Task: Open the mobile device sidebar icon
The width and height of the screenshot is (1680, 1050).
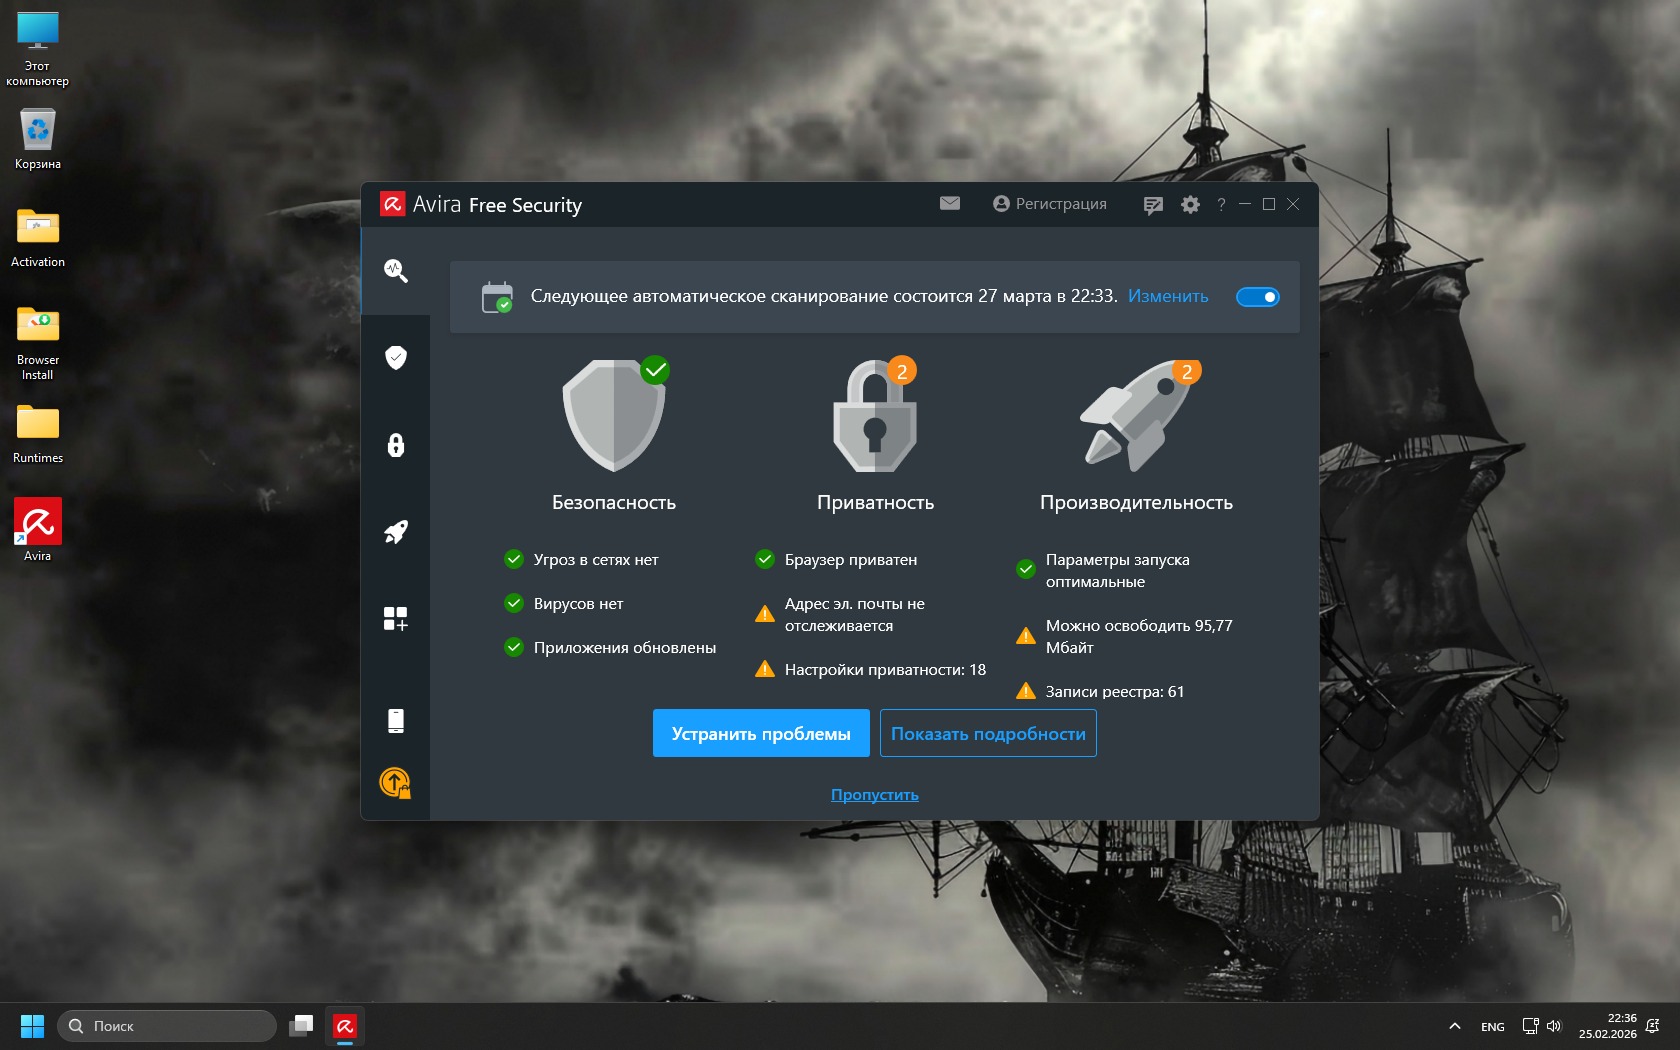Action: pos(395,720)
